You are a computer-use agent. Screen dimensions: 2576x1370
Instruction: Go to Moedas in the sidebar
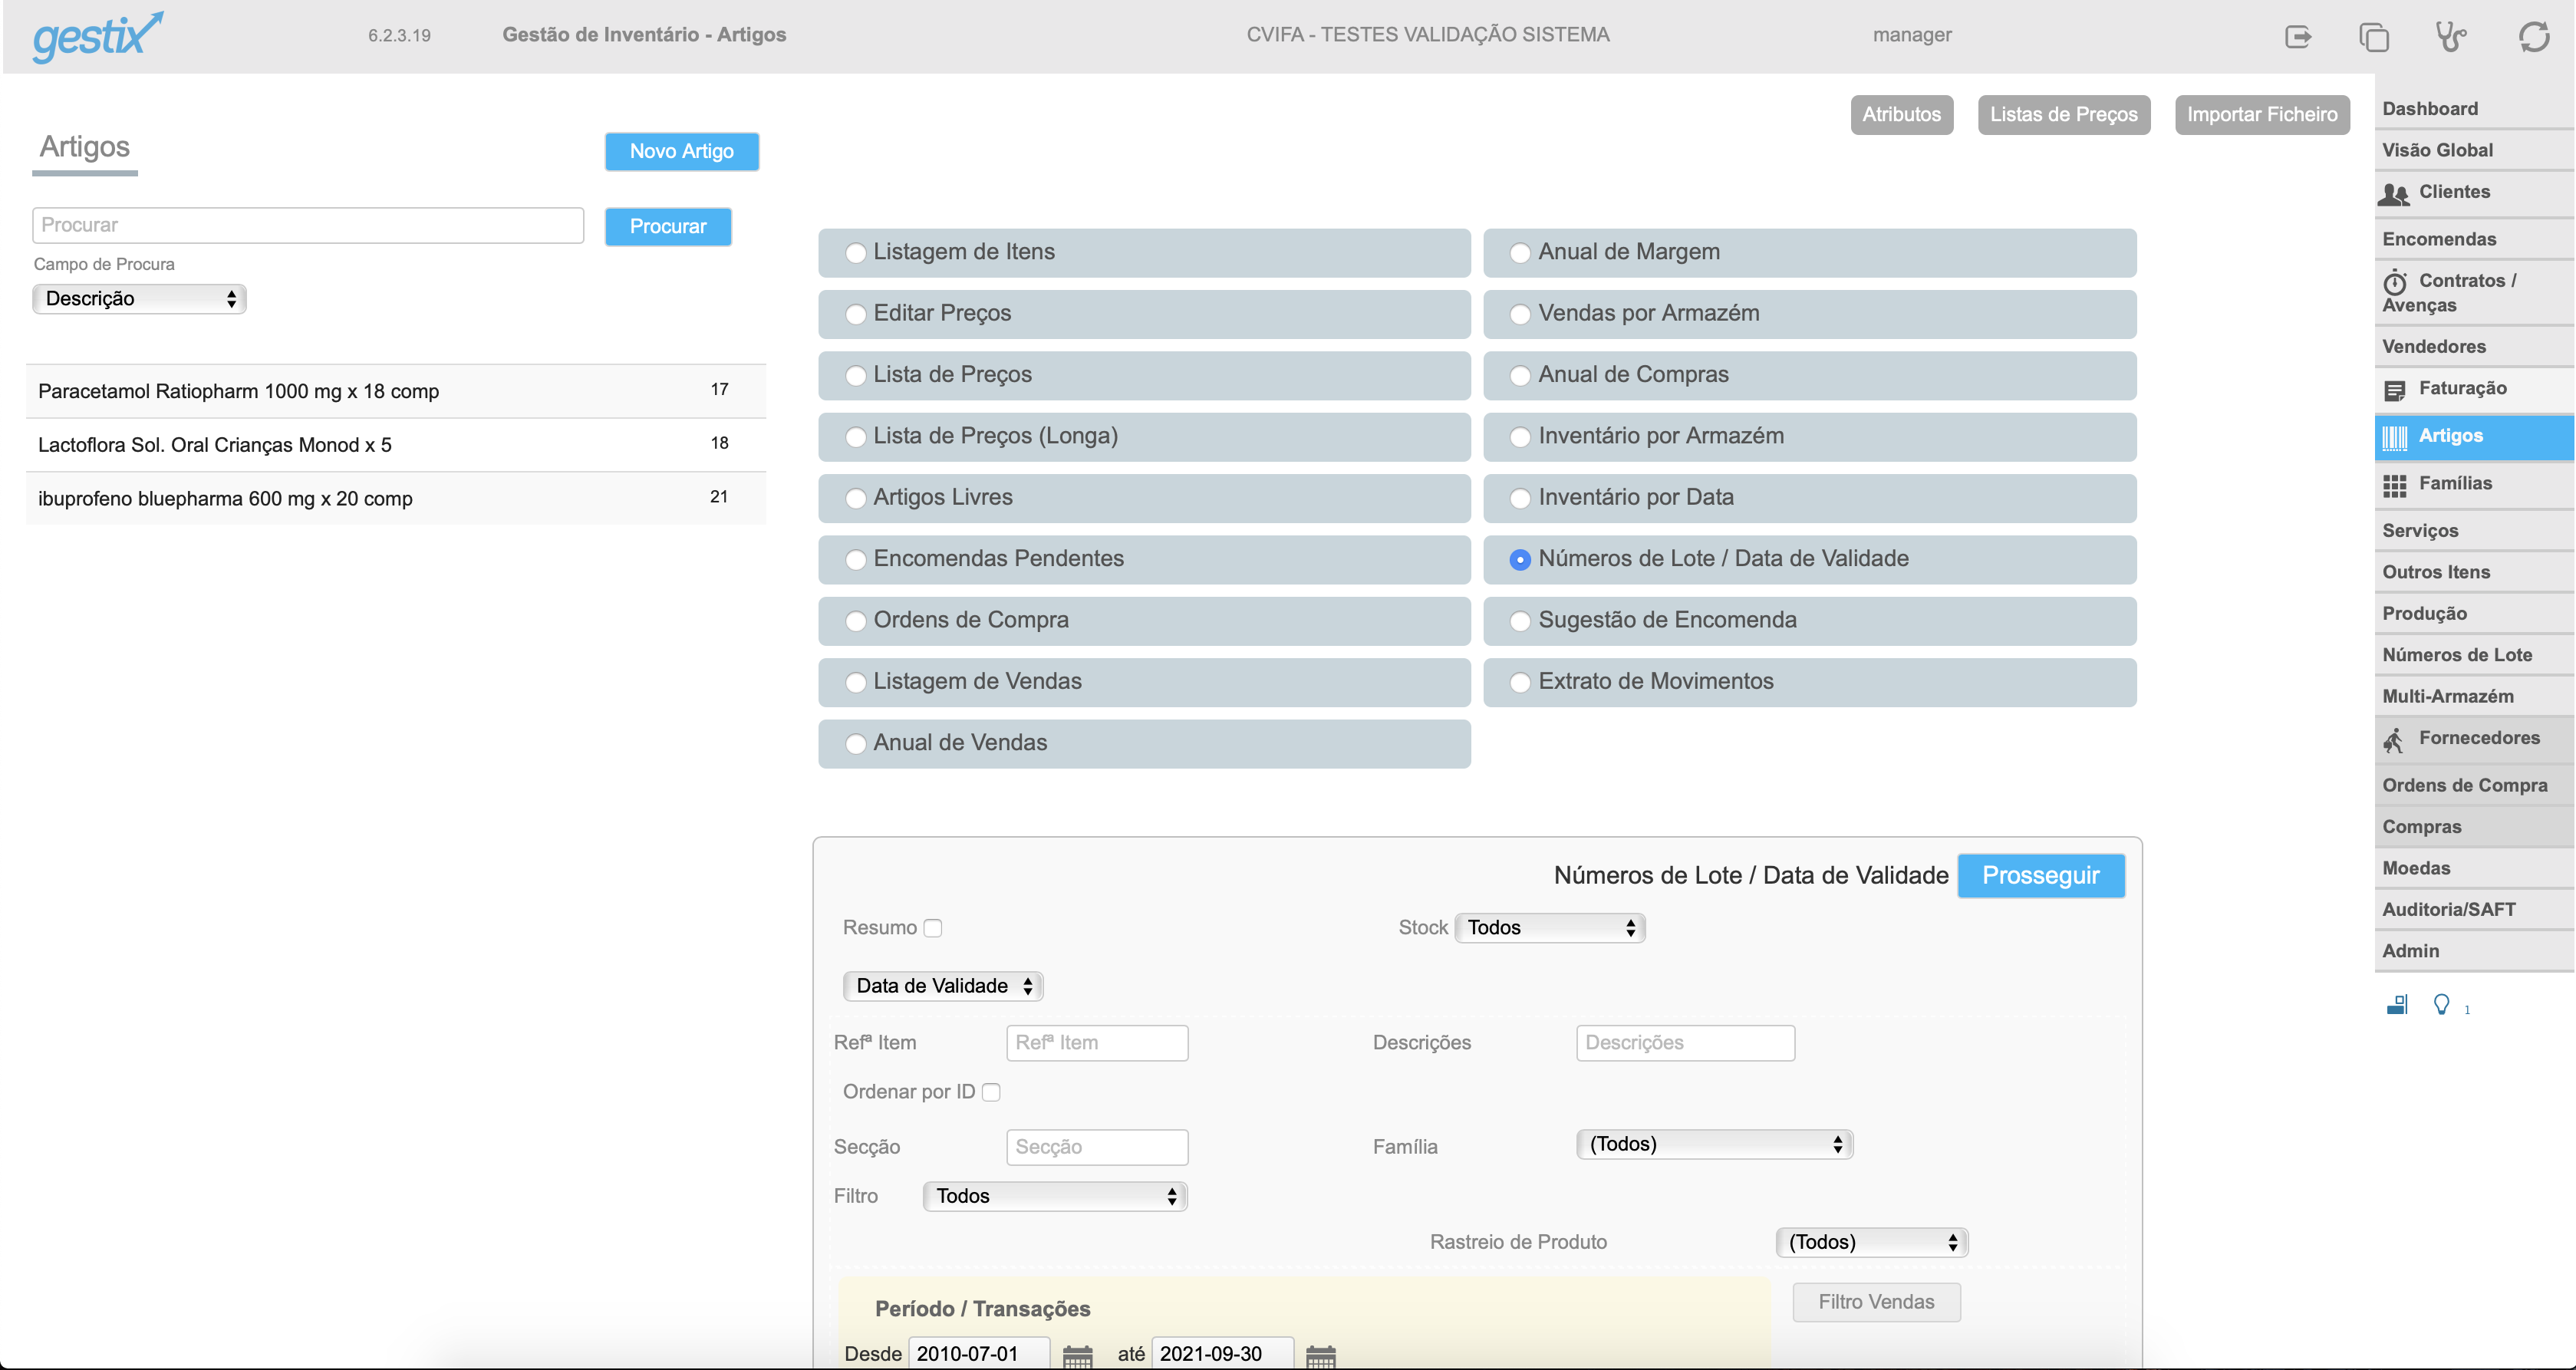[x=2474, y=869]
